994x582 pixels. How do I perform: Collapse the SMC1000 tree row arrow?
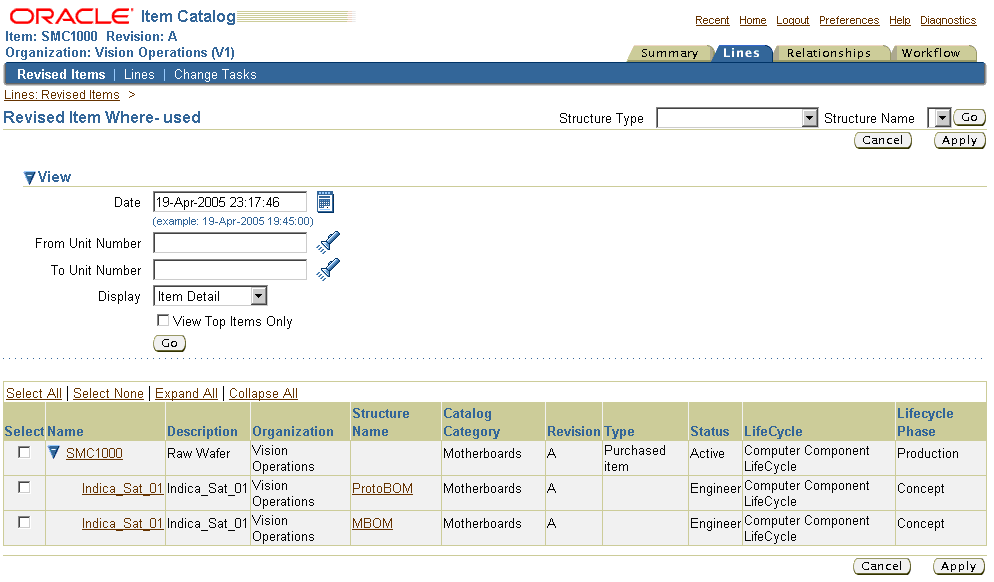coord(54,453)
